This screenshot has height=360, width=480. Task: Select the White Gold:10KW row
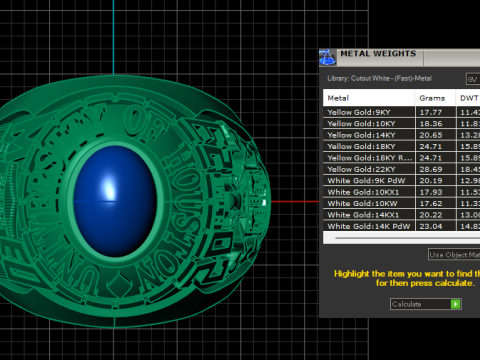coord(402,203)
